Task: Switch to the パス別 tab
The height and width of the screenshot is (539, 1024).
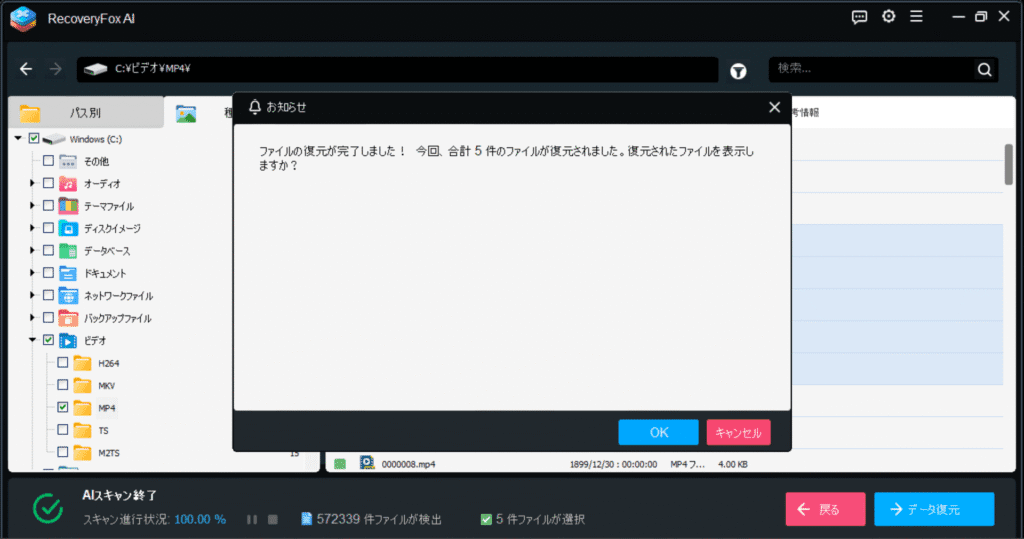Action: point(86,112)
